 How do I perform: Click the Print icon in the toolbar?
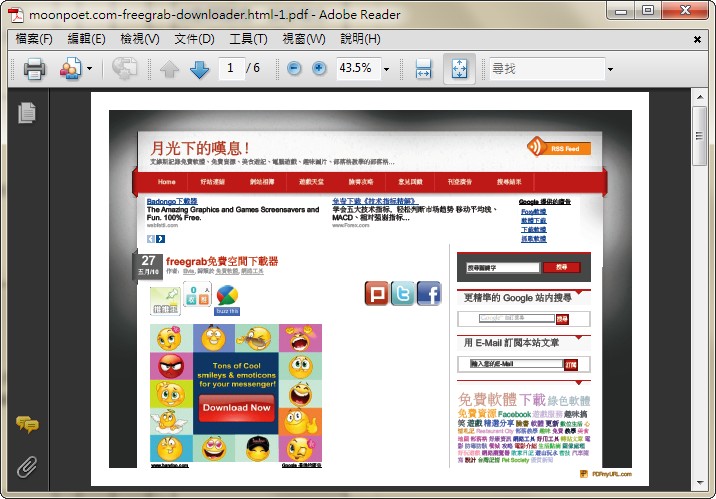pyautogui.click(x=35, y=69)
